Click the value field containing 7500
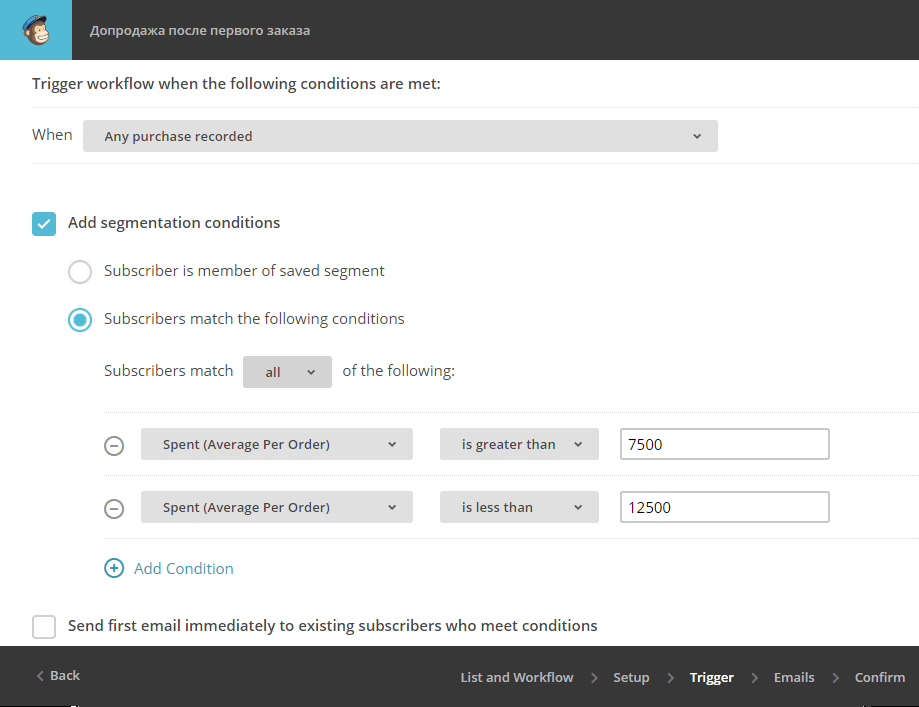919x707 pixels. [x=724, y=444]
